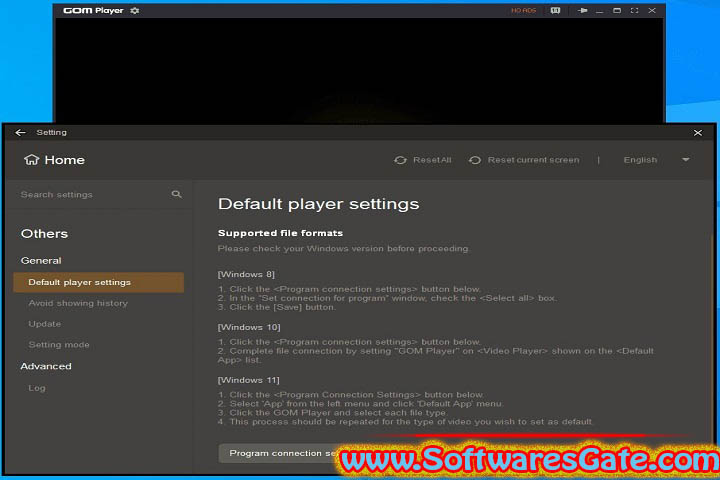Select the General category

point(41,260)
